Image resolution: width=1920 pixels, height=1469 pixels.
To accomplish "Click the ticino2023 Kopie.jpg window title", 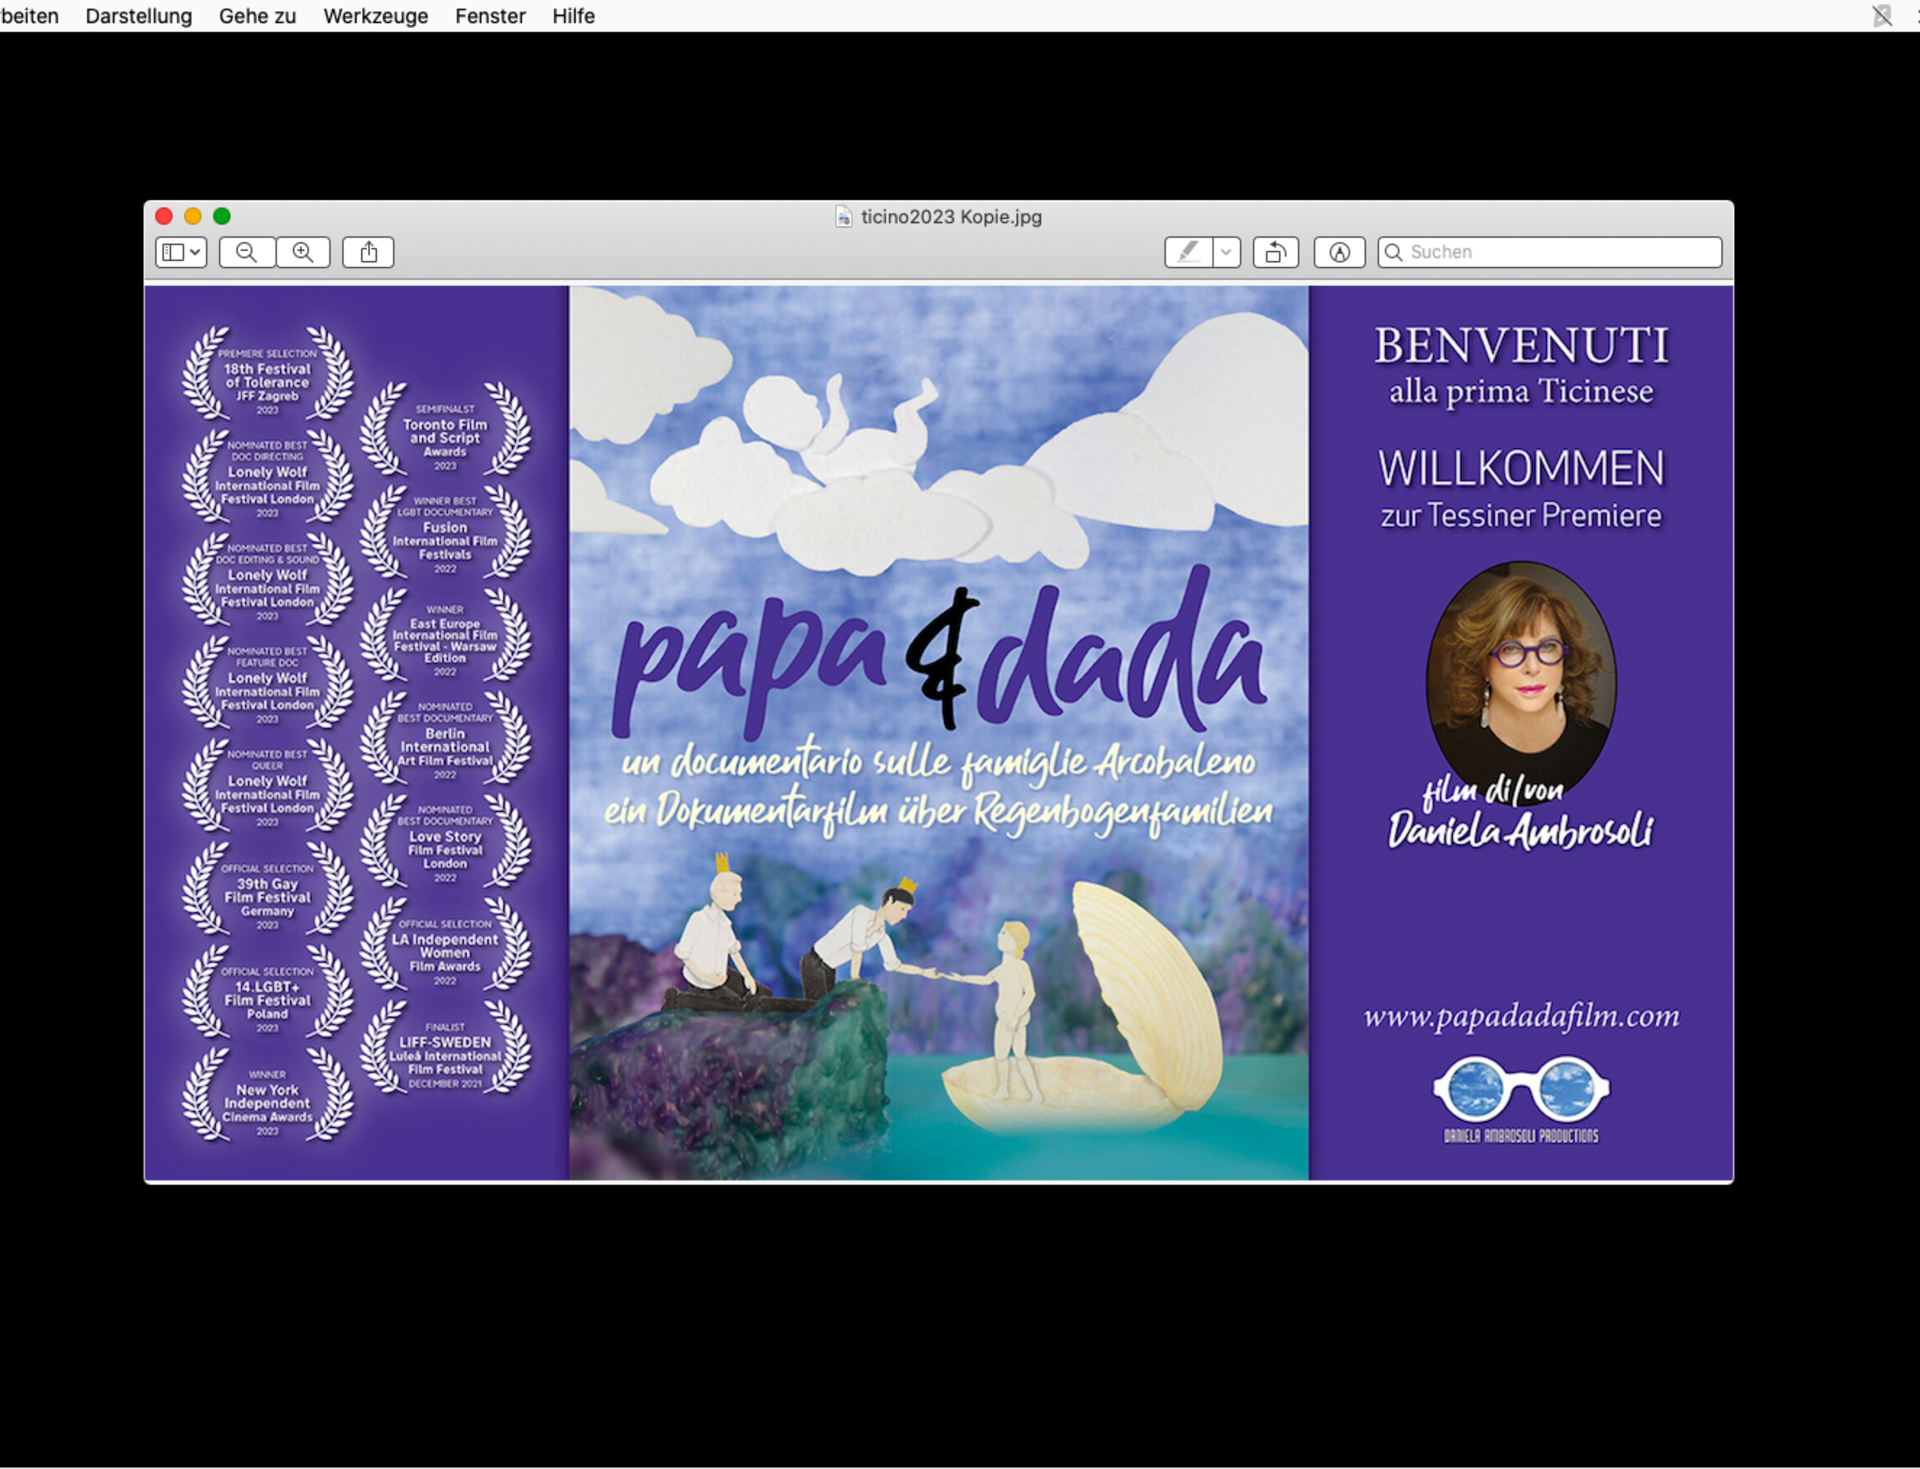I will point(951,217).
